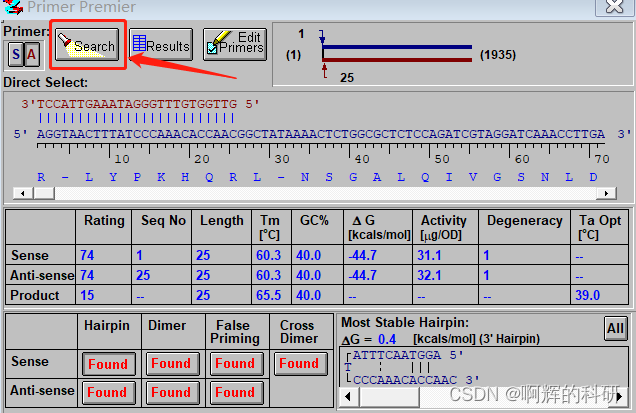
Task: Click the template sequence line
Action: coord(322,134)
